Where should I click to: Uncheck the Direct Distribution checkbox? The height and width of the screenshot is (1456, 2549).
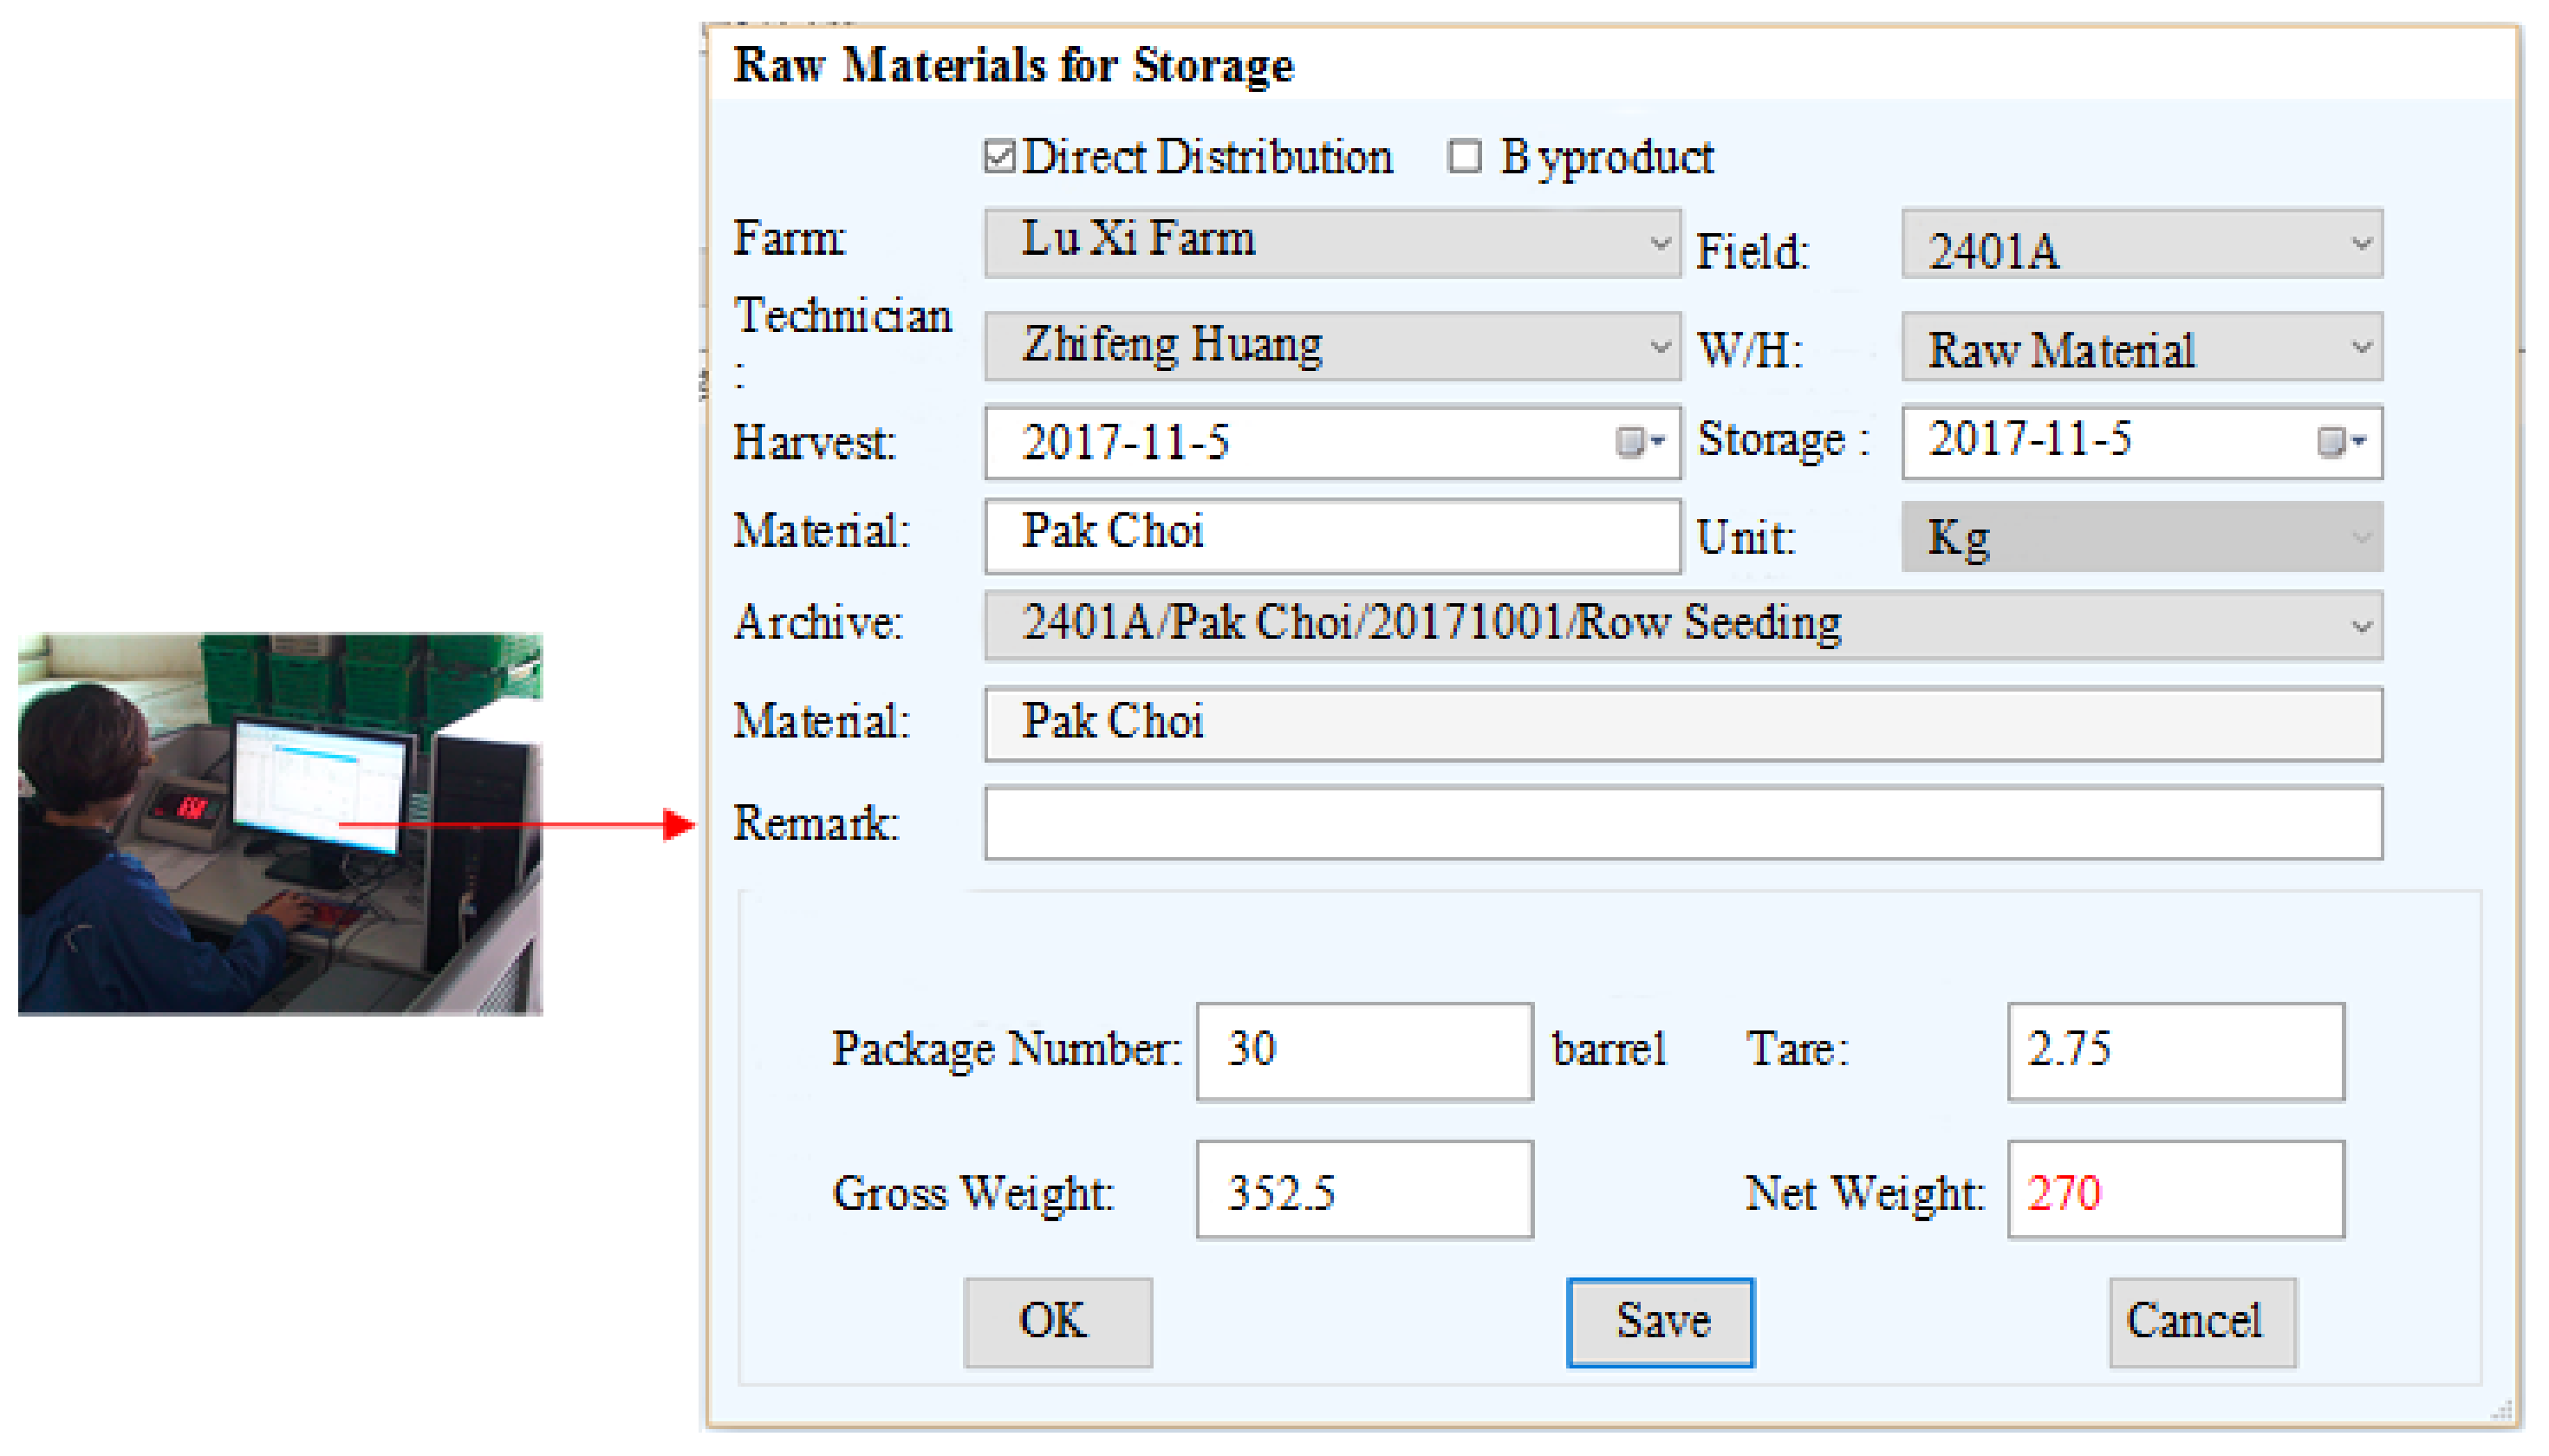point(998,157)
